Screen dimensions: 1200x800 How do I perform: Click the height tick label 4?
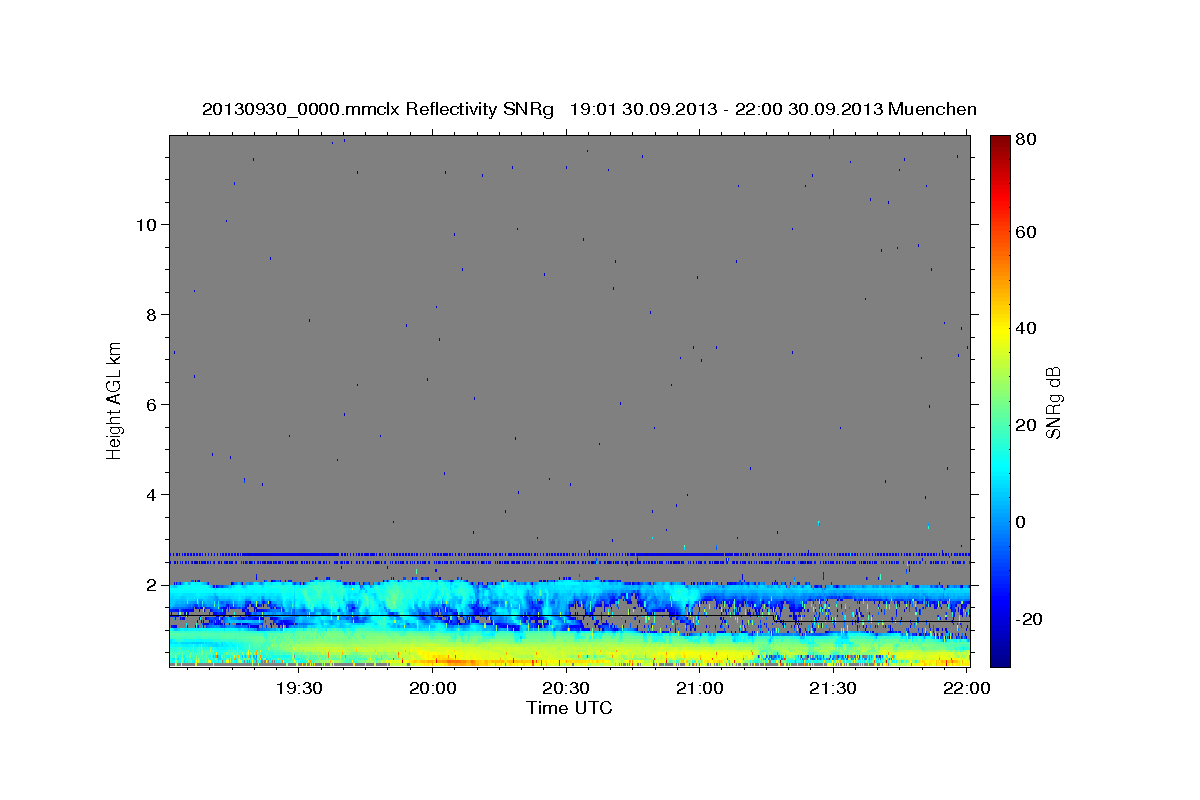coord(152,494)
